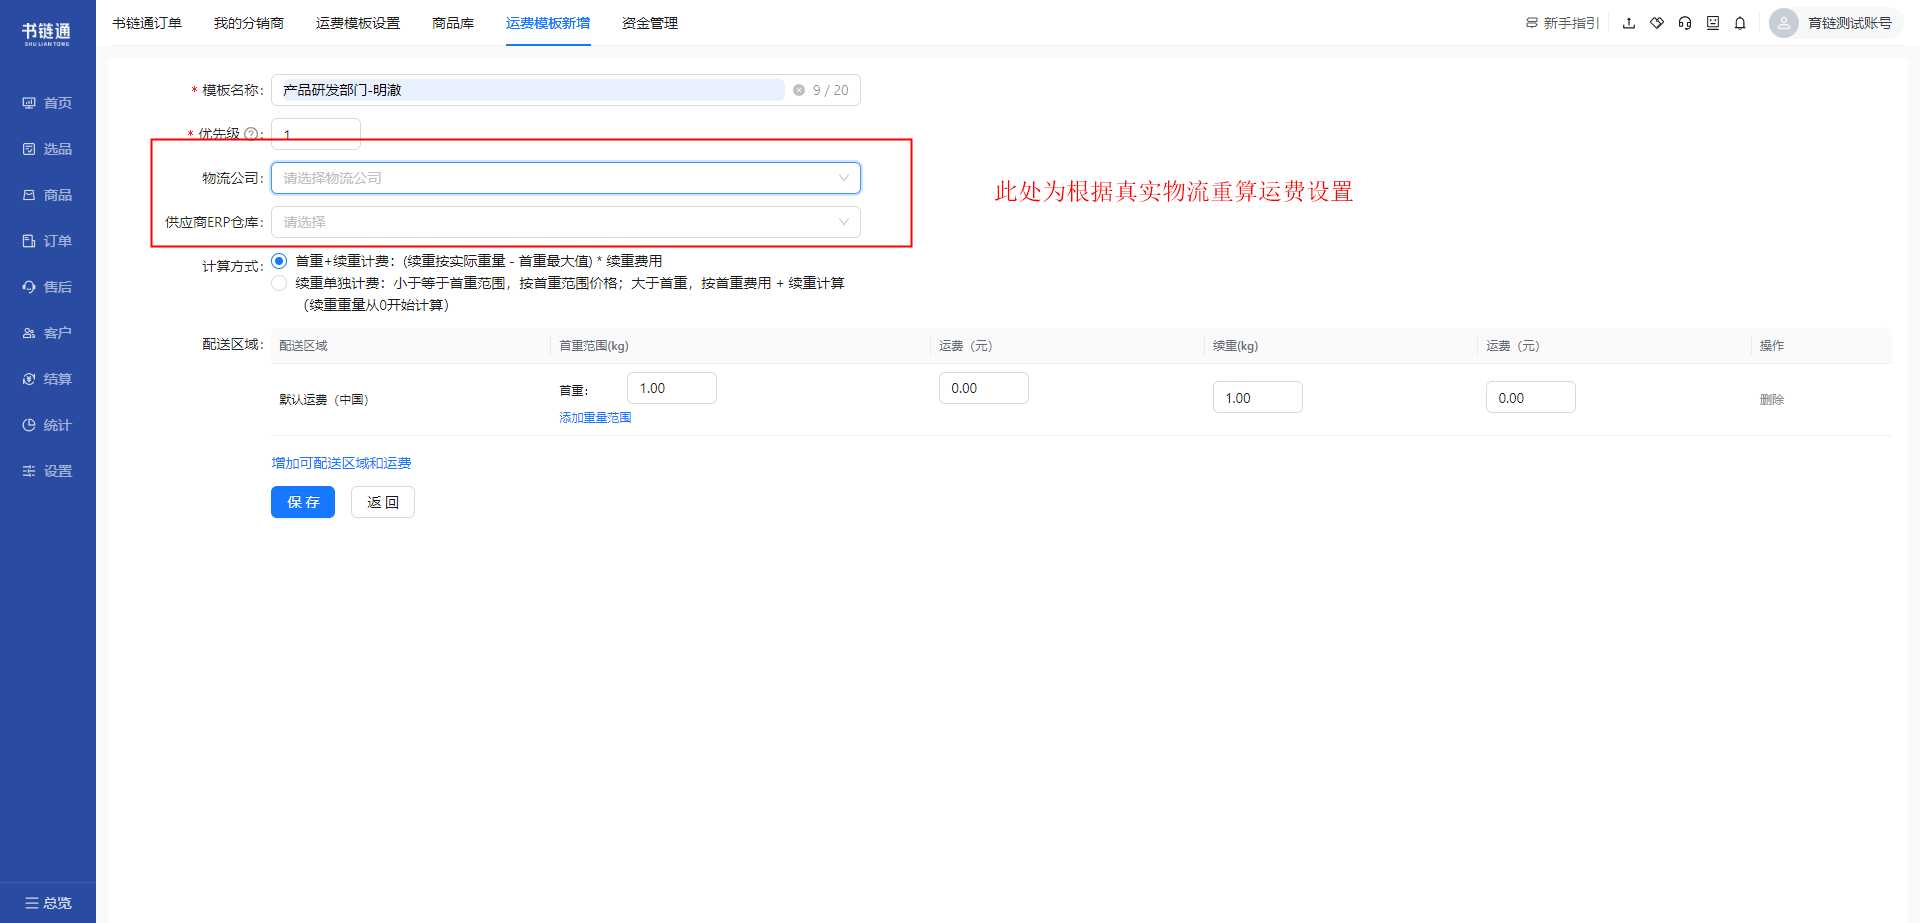Click the 保存 save button

point(303,502)
